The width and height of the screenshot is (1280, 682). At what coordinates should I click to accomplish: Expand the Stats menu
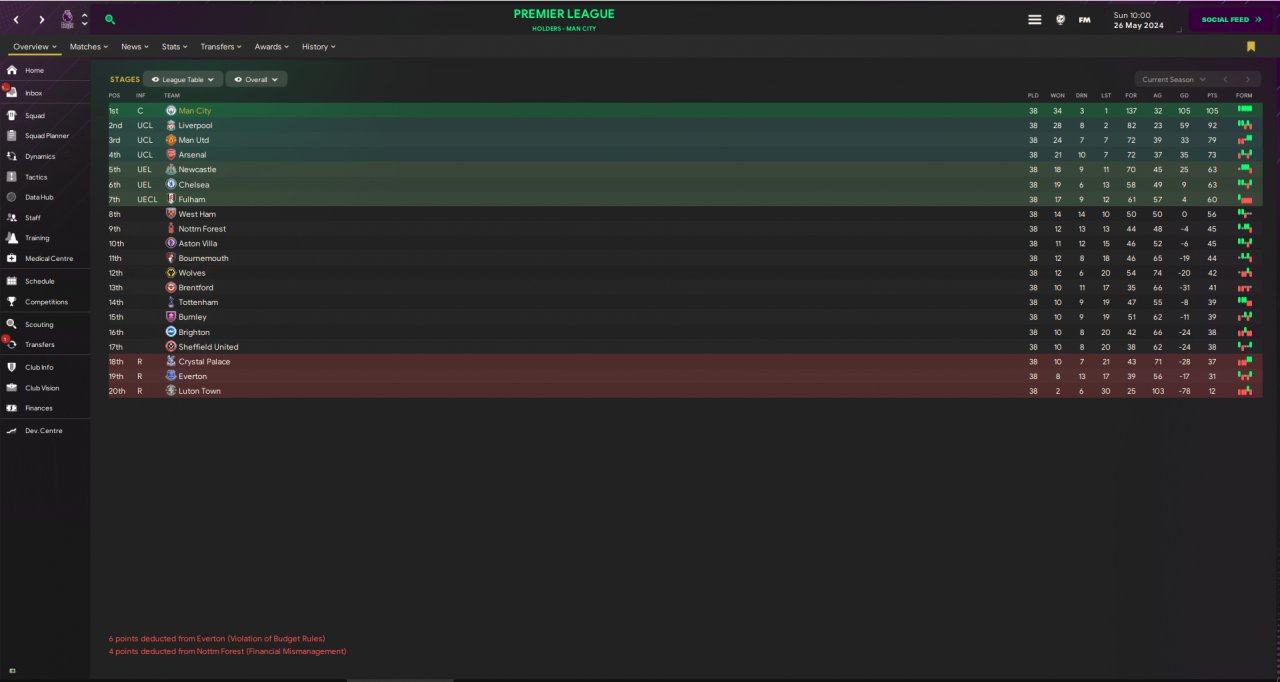coord(174,46)
